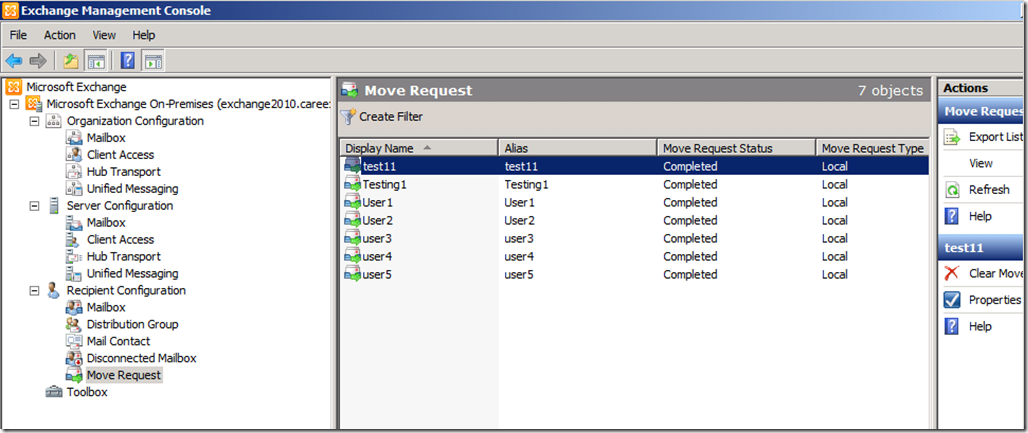The height and width of the screenshot is (433, 1028).
Task: Sort by Move Request Type column header
Action: tap(873, 148)
